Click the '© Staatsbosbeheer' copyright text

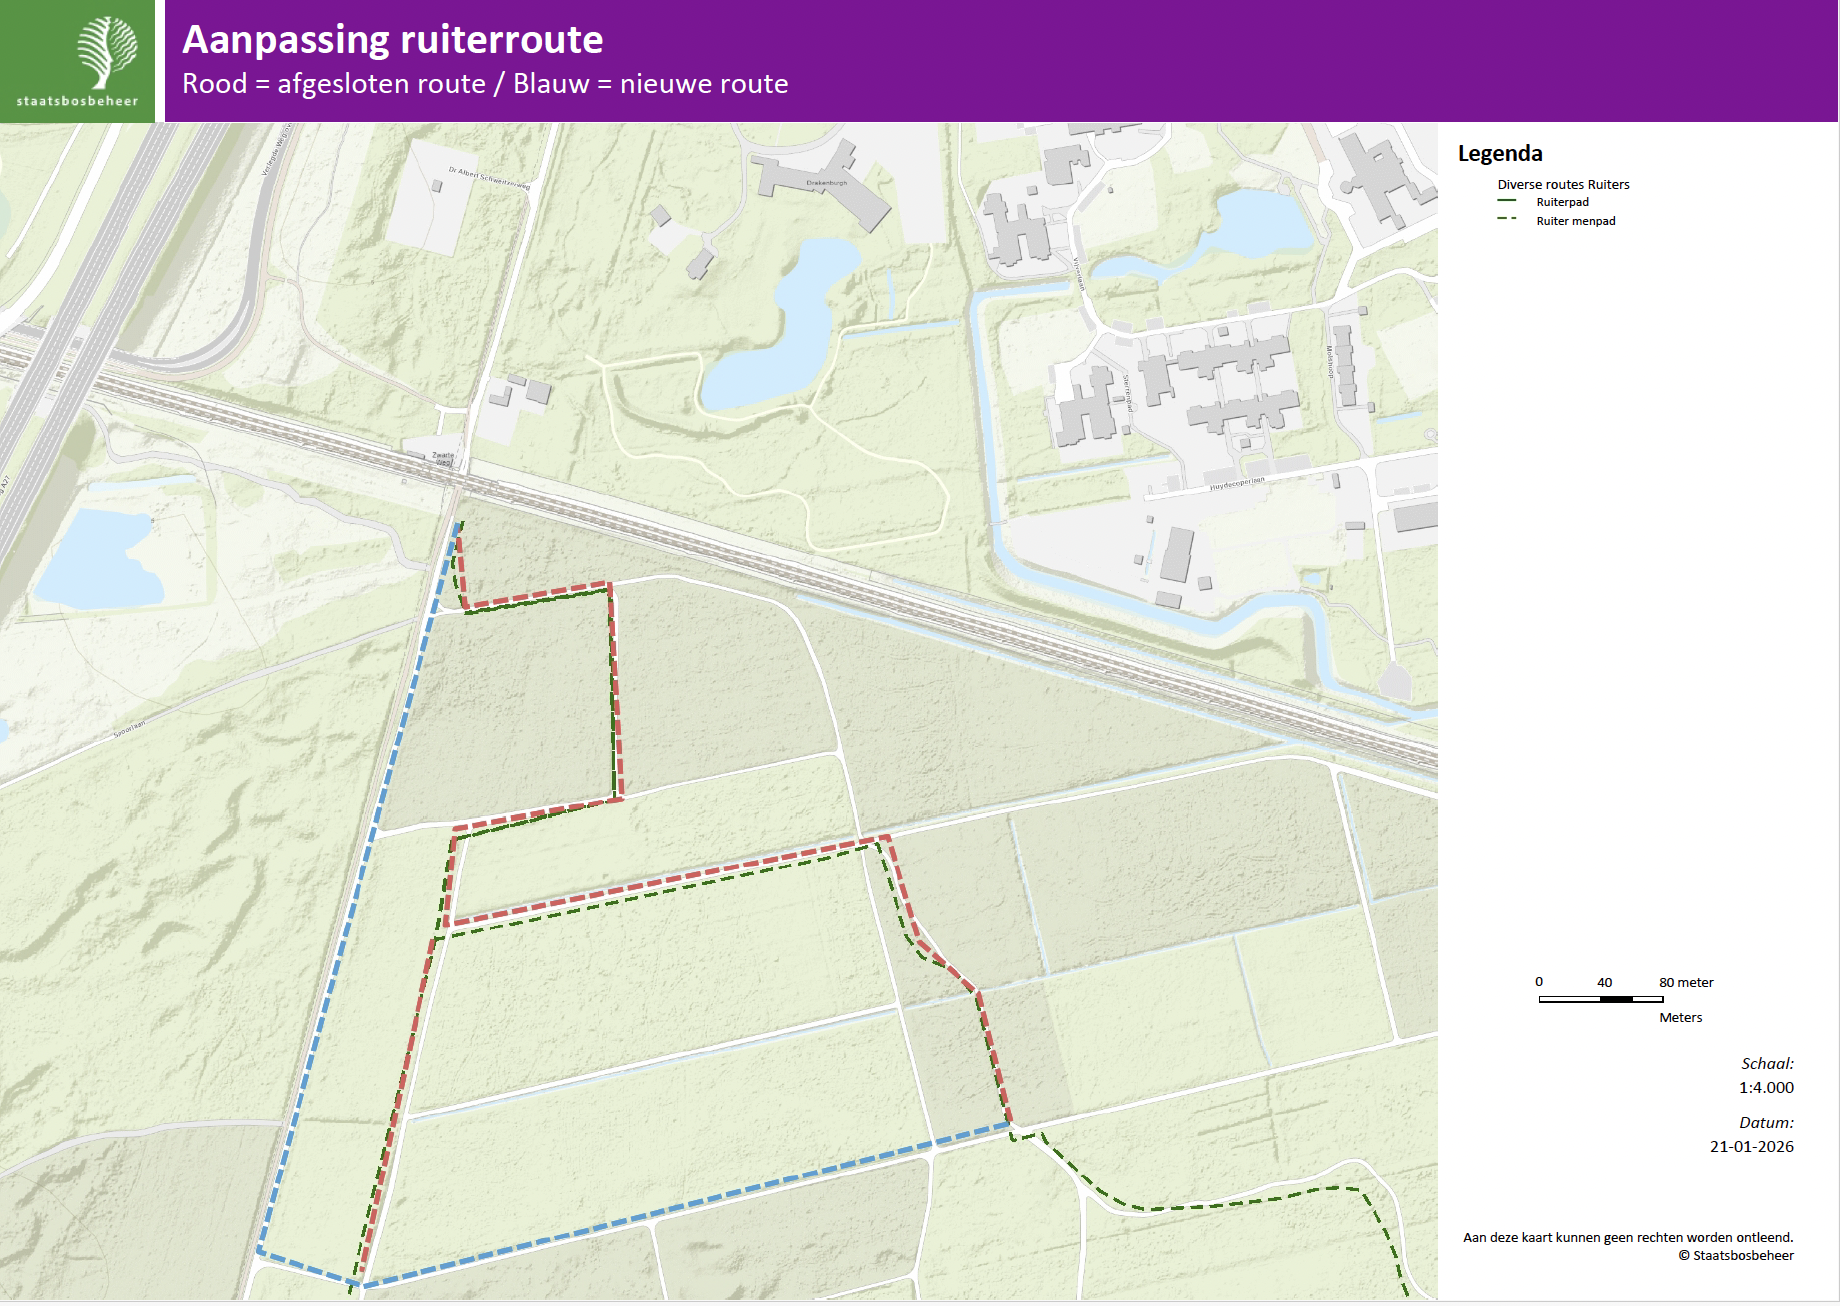1735,1255
